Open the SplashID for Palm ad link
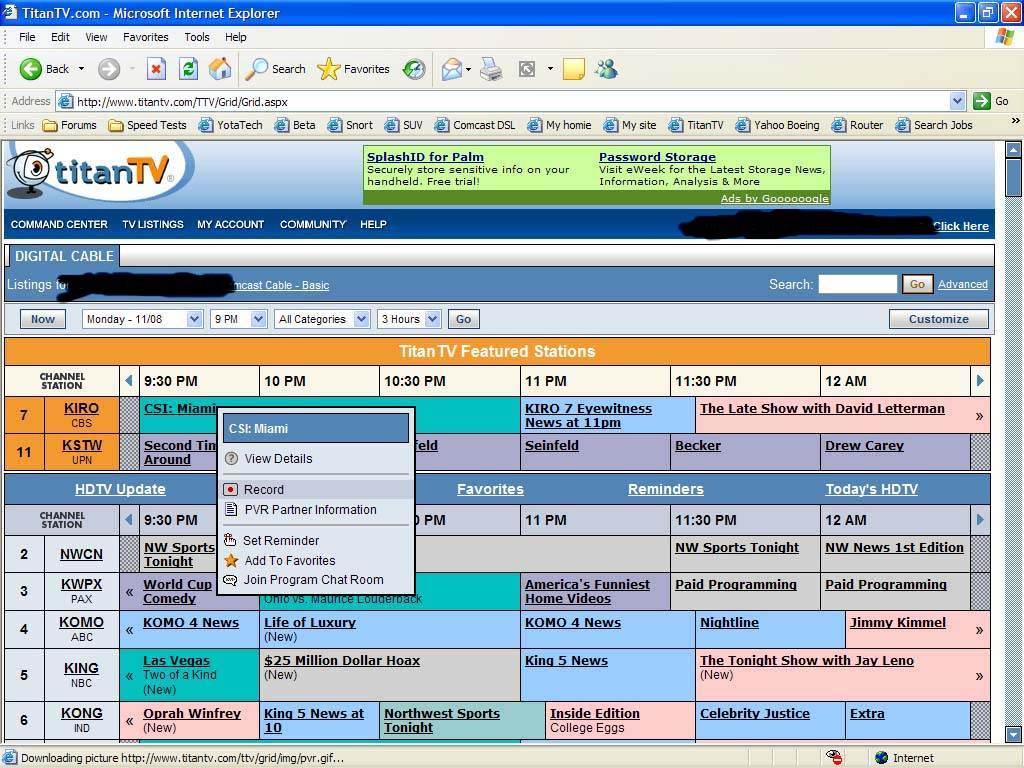The width and height of the screenshot is (1024, 768). (x=425, y=157)
